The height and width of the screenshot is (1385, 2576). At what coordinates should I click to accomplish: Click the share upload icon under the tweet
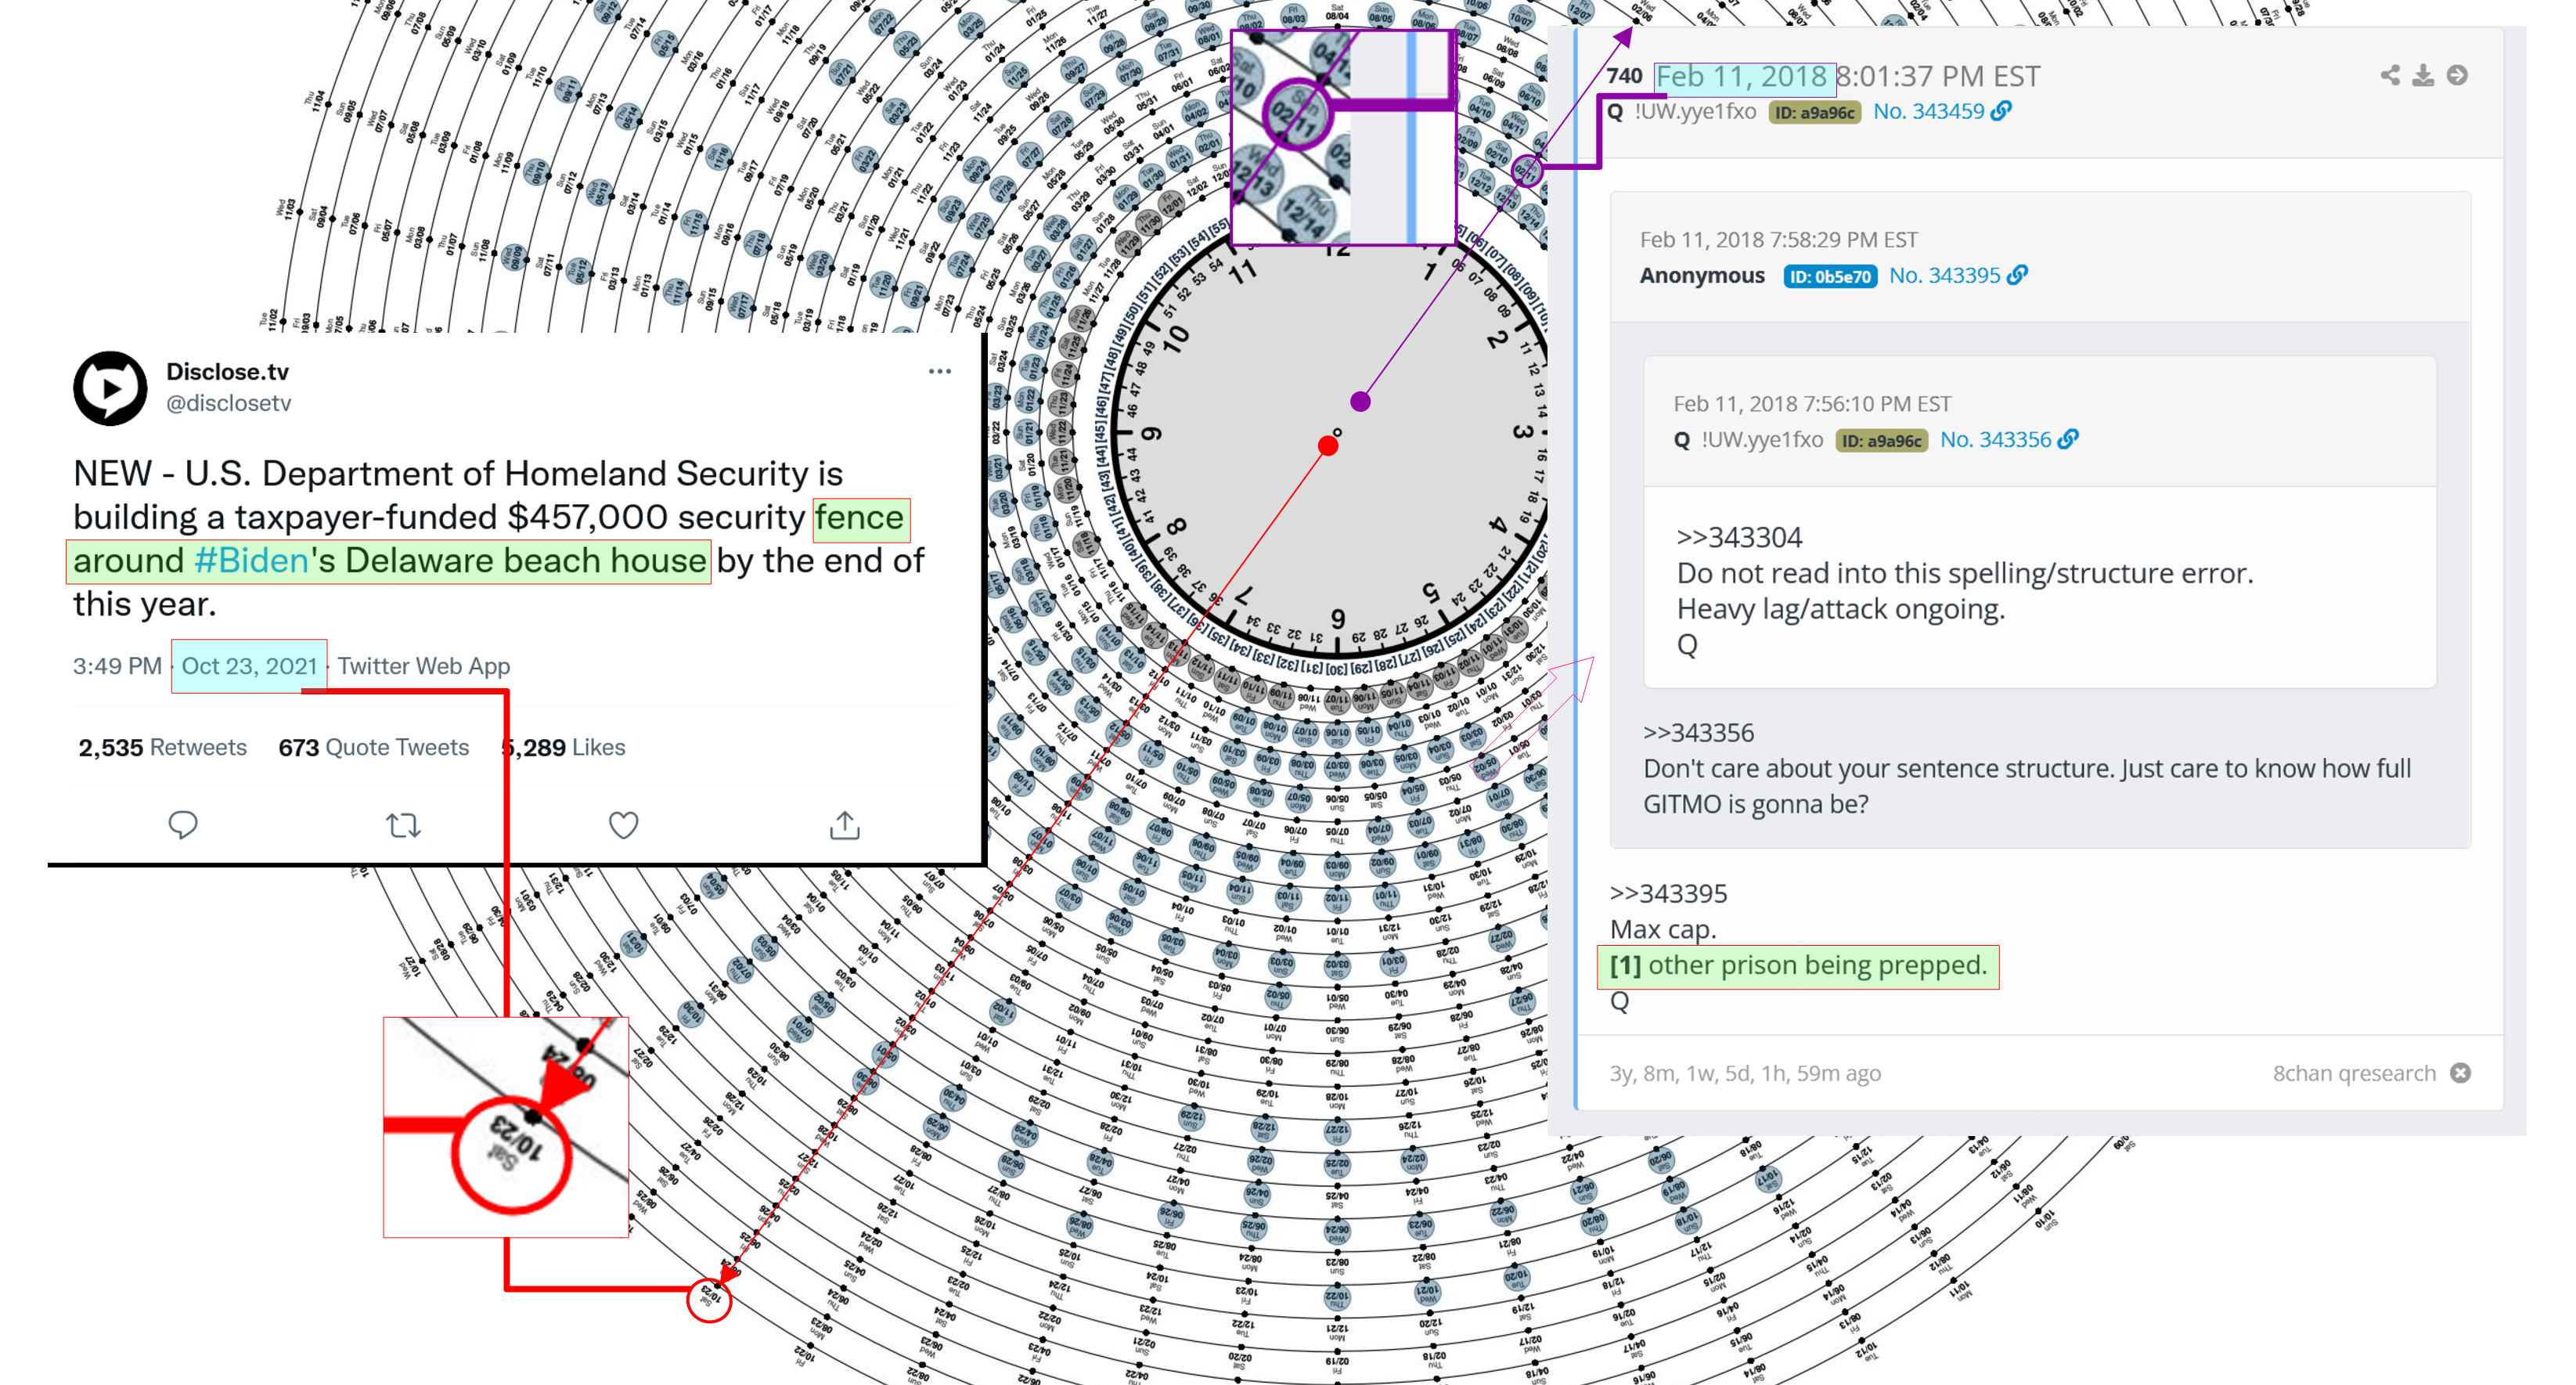[844, 825]
